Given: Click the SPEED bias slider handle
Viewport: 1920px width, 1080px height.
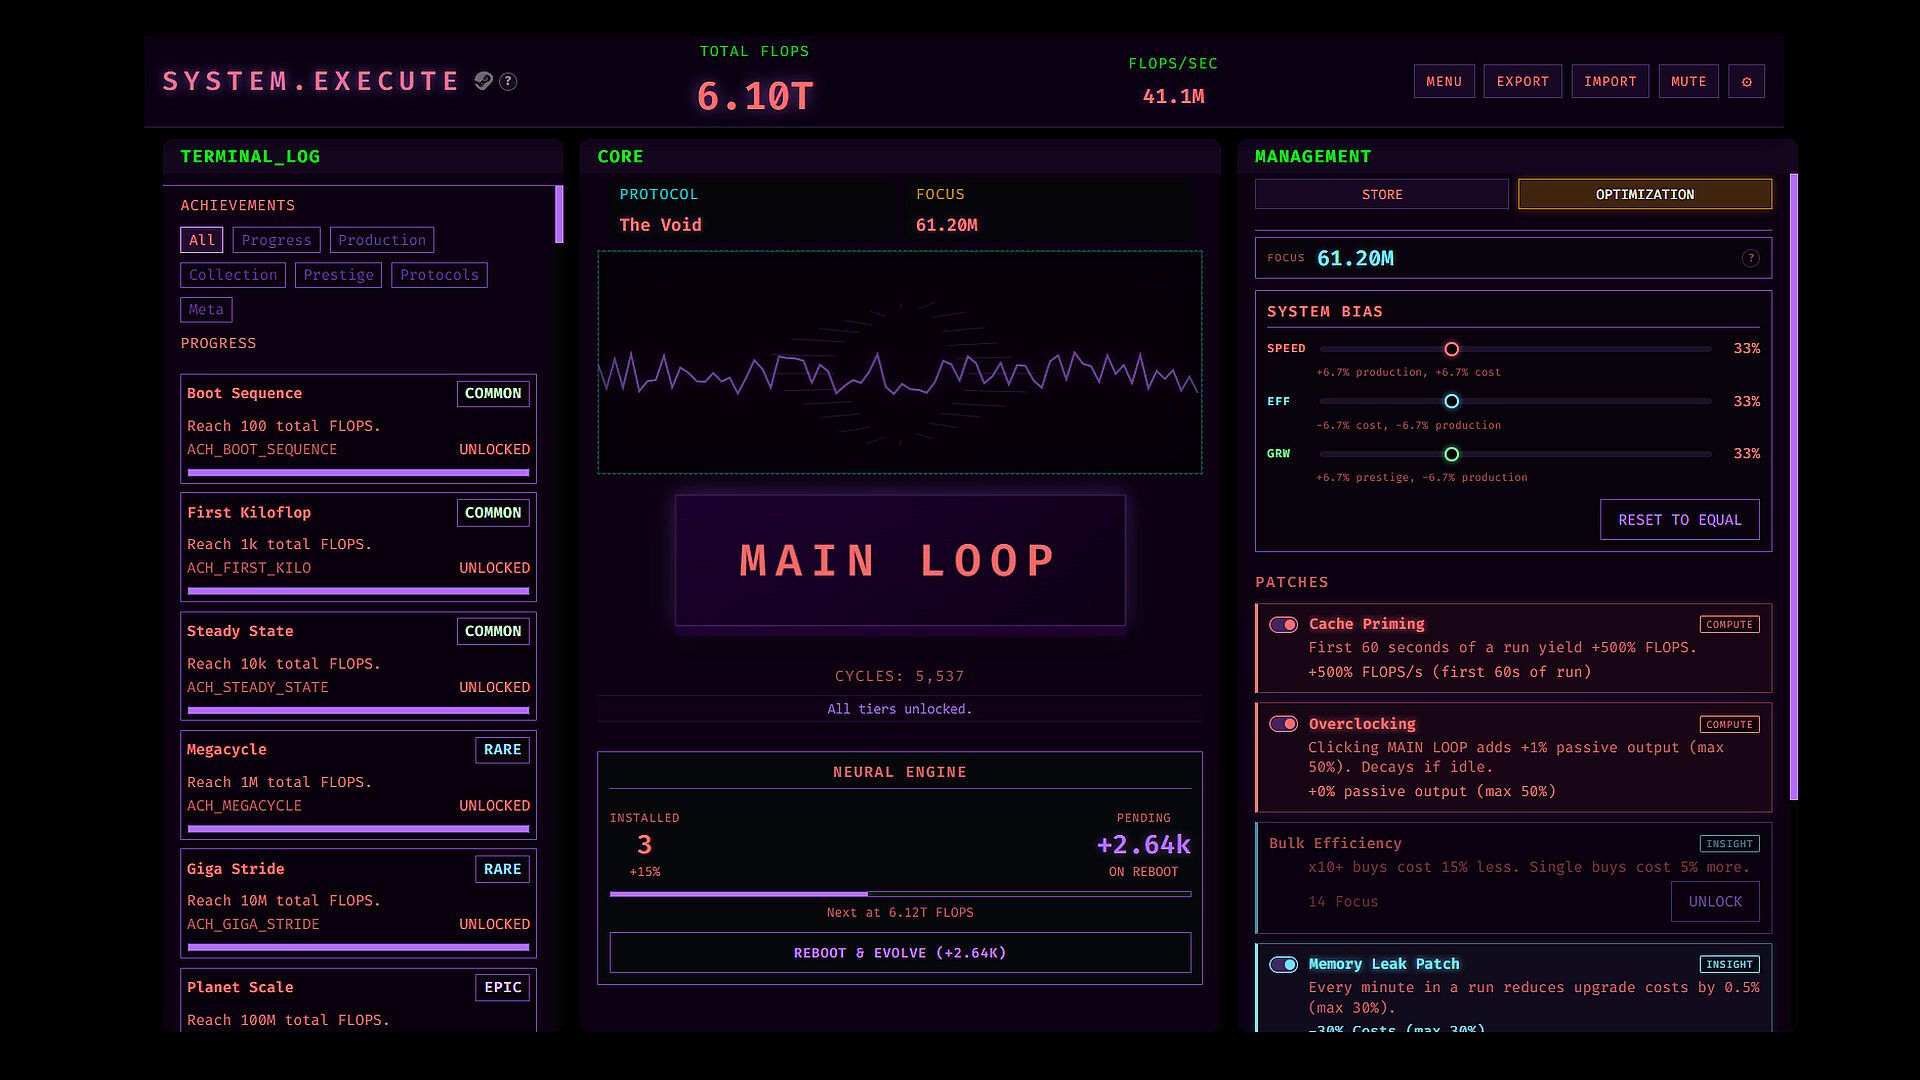Looking at the screenshot, I should (1451, 349).
